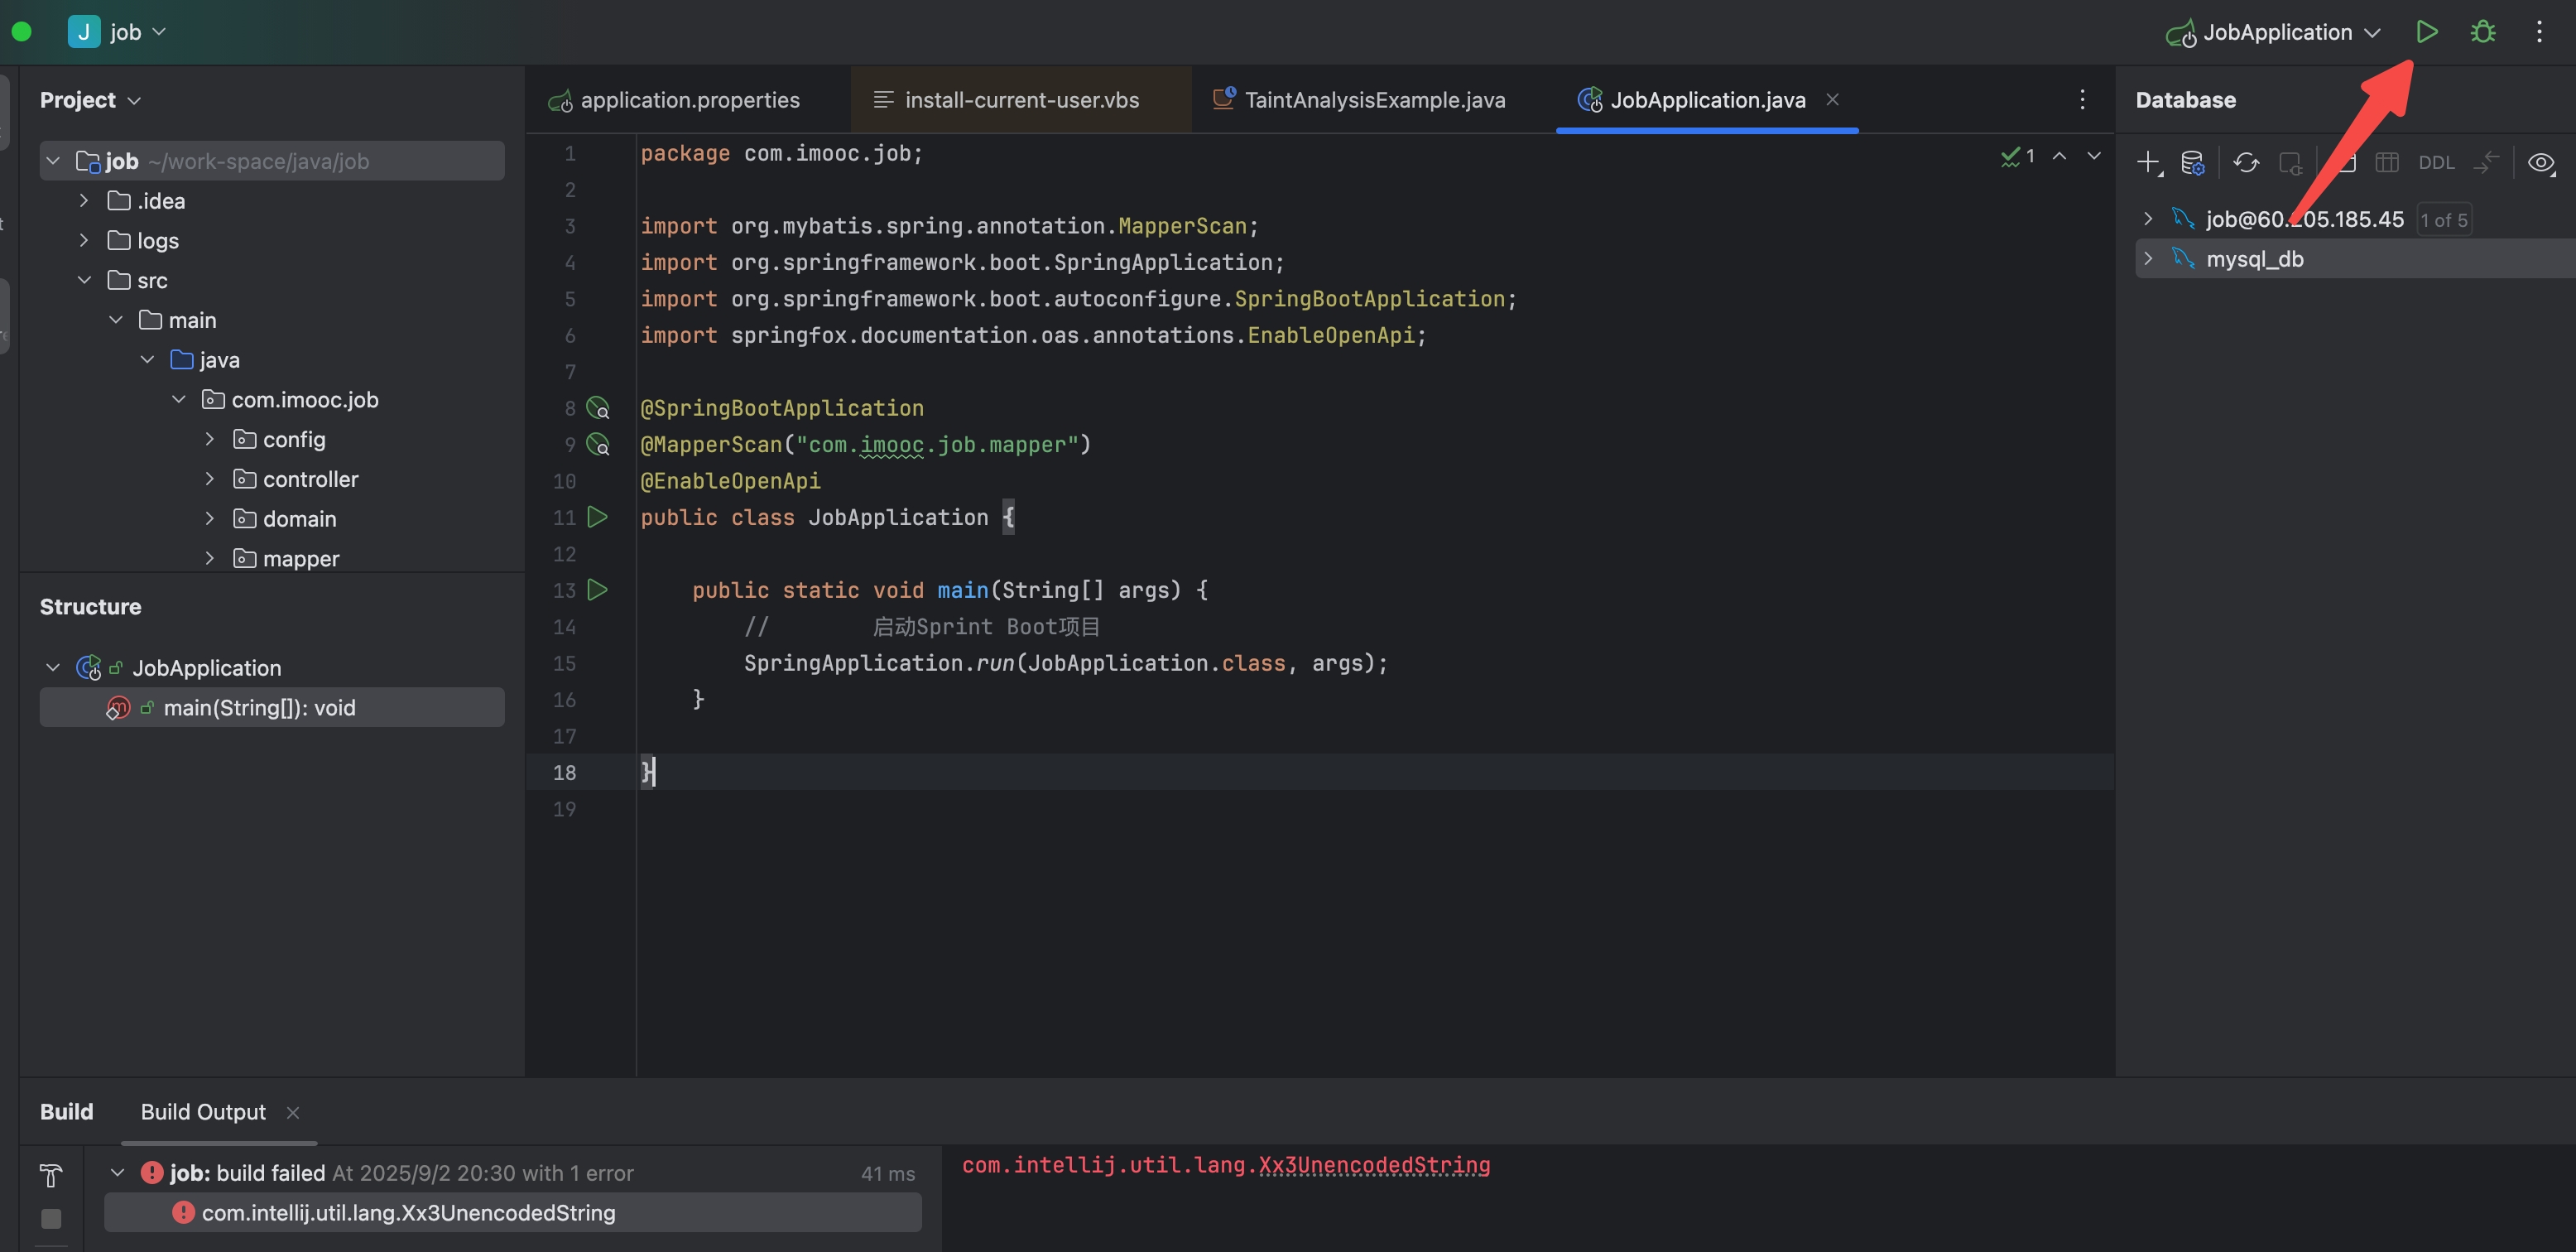Click the stop square in Build panel

[x=51, y=1219]
